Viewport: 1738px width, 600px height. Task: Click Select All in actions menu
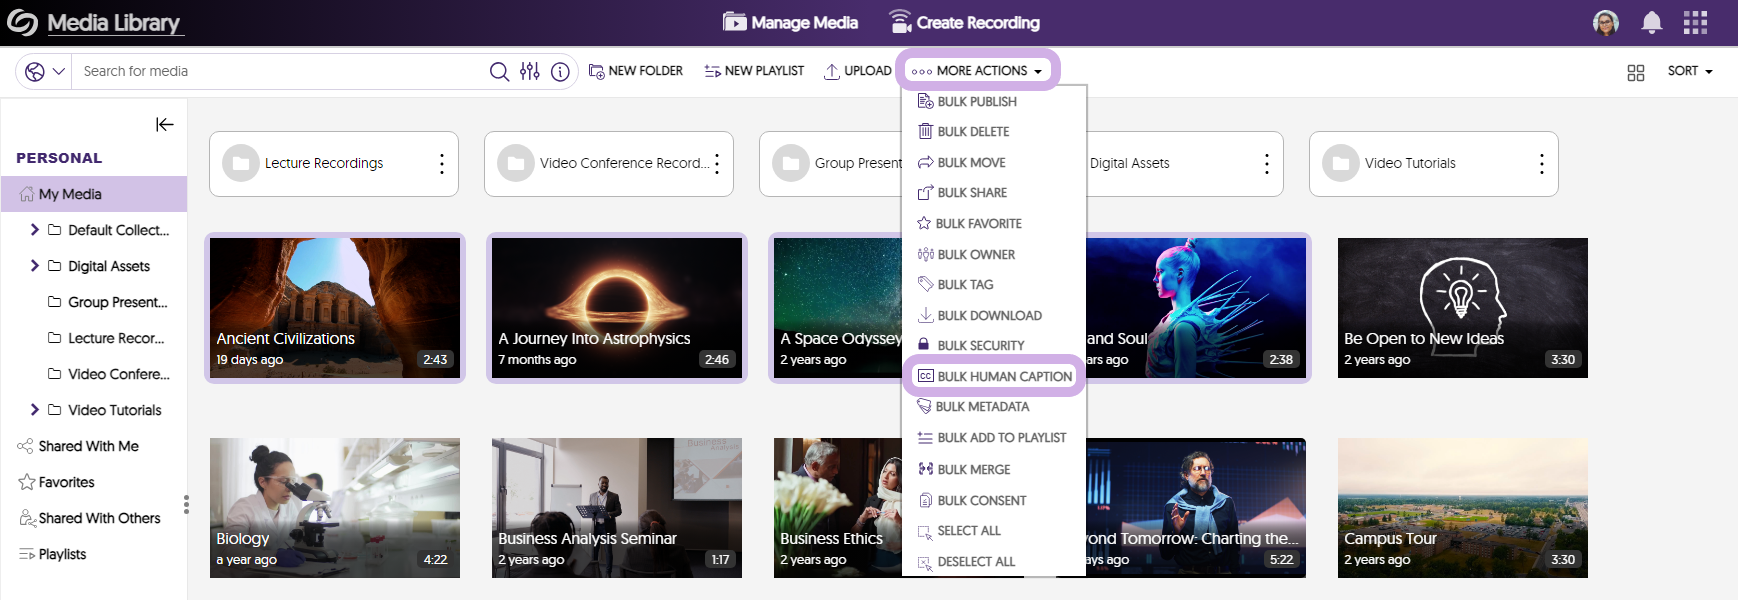[x=968, y=531]
